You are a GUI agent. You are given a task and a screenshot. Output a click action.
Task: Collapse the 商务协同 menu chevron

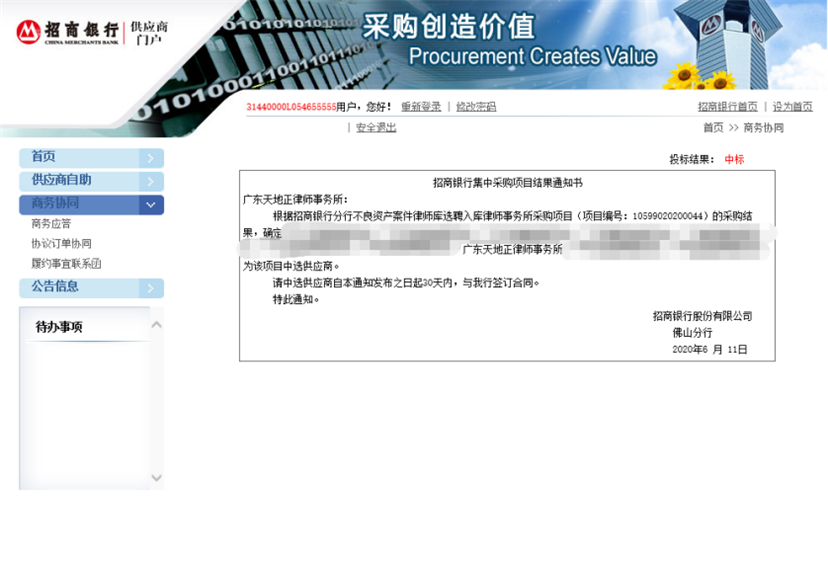151,205
